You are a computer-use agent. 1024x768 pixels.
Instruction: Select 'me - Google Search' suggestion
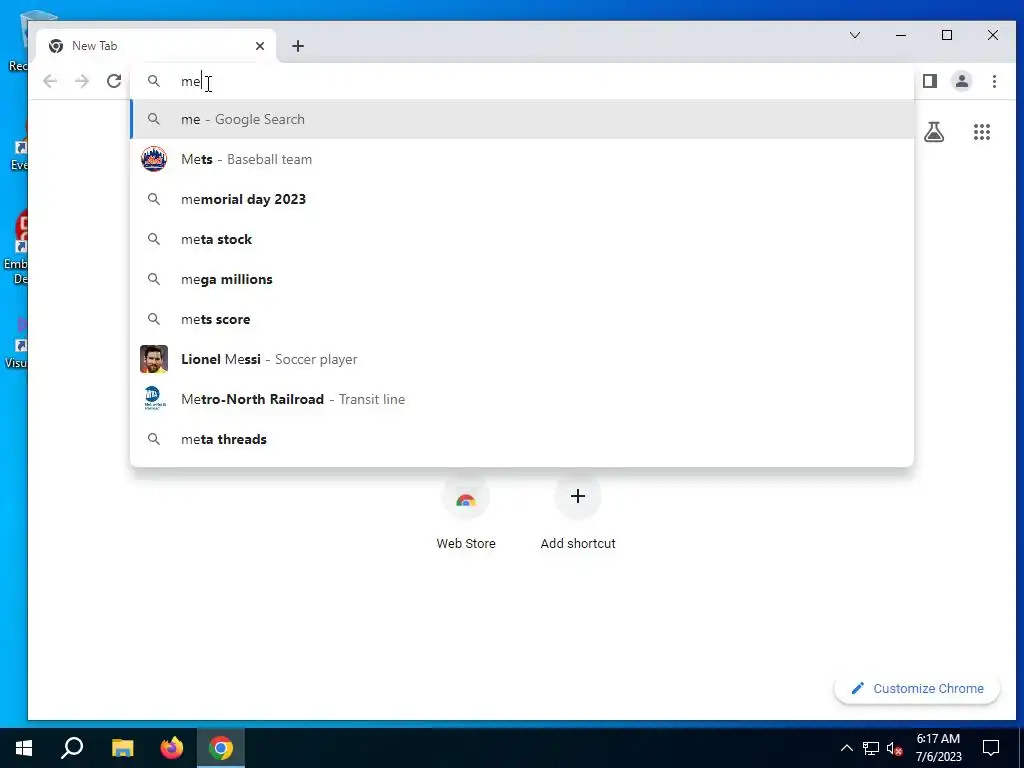(x=522, y=120)
